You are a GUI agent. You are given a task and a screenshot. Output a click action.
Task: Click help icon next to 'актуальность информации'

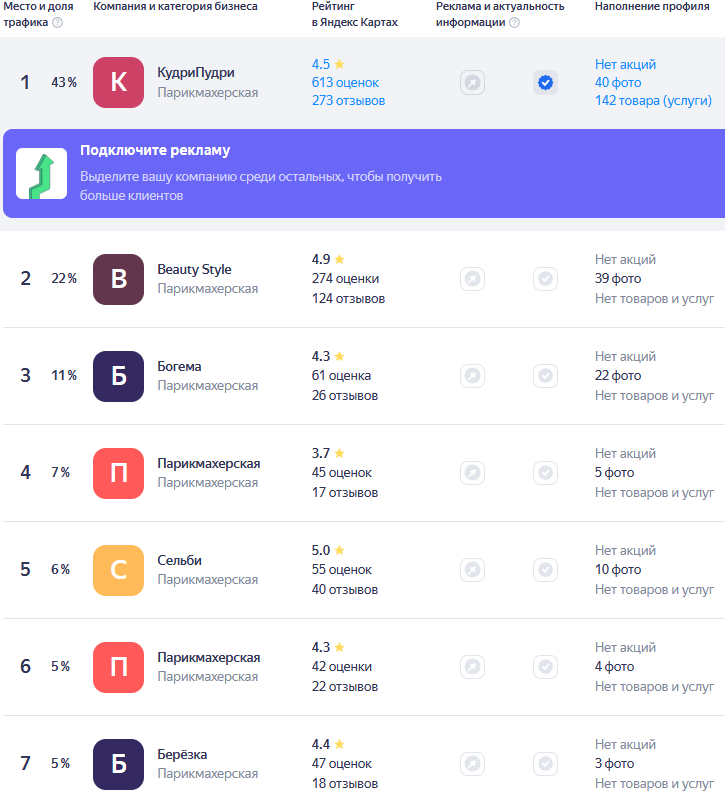514,22
